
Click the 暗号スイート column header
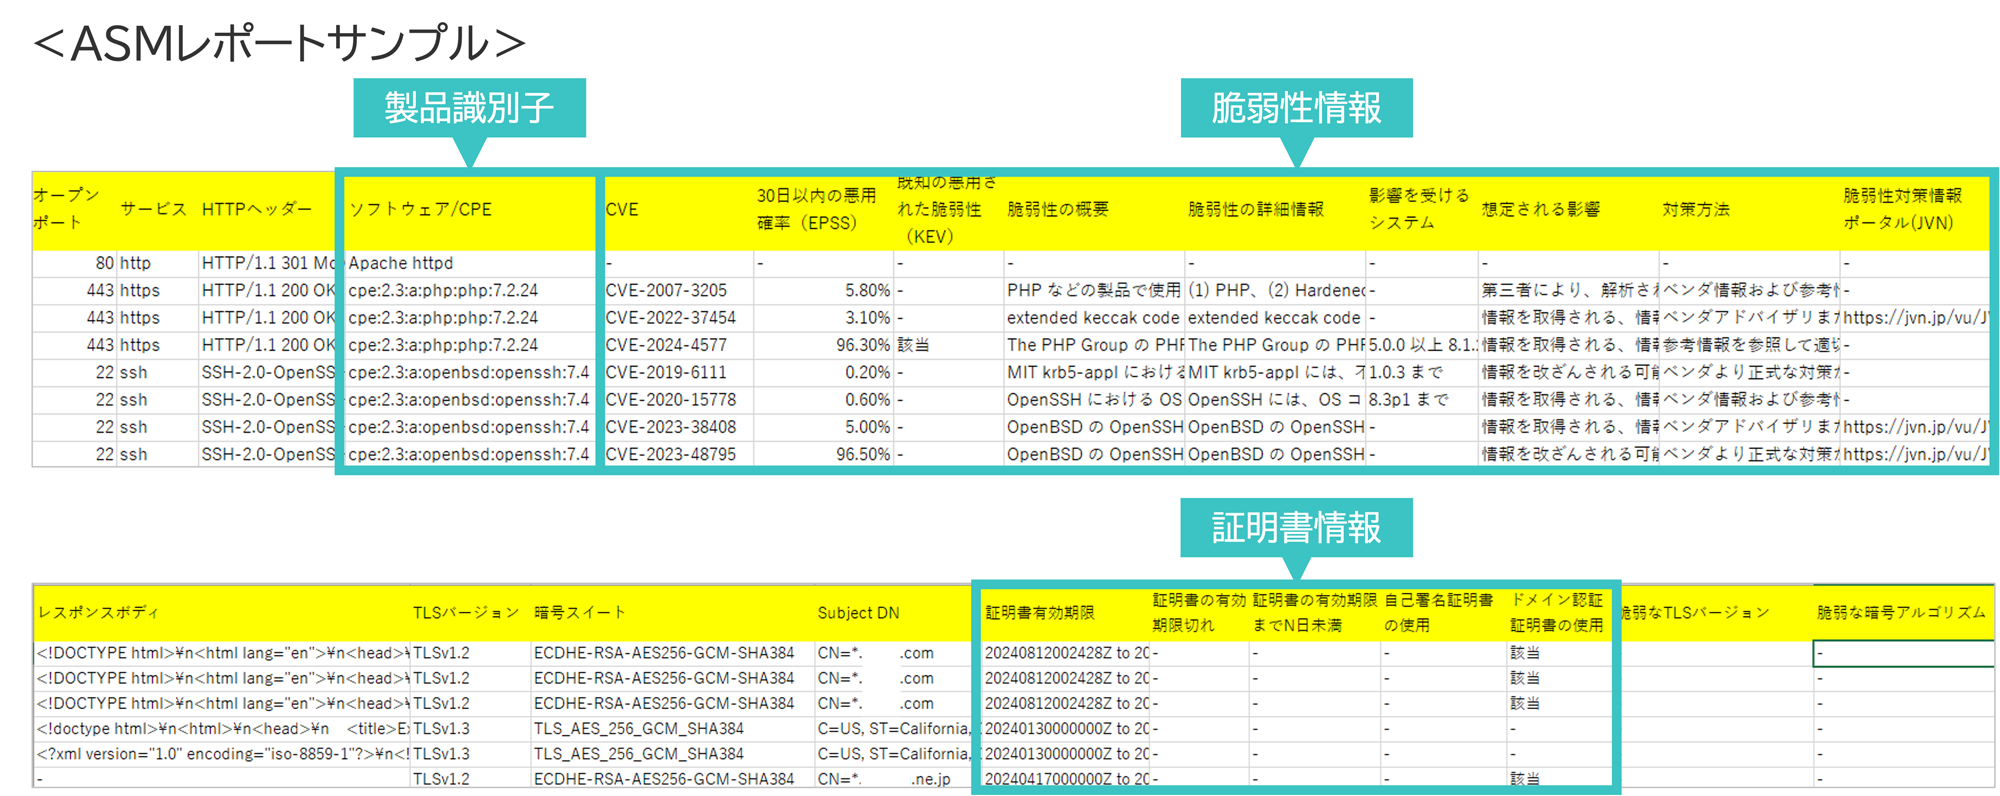coord(580,613)
